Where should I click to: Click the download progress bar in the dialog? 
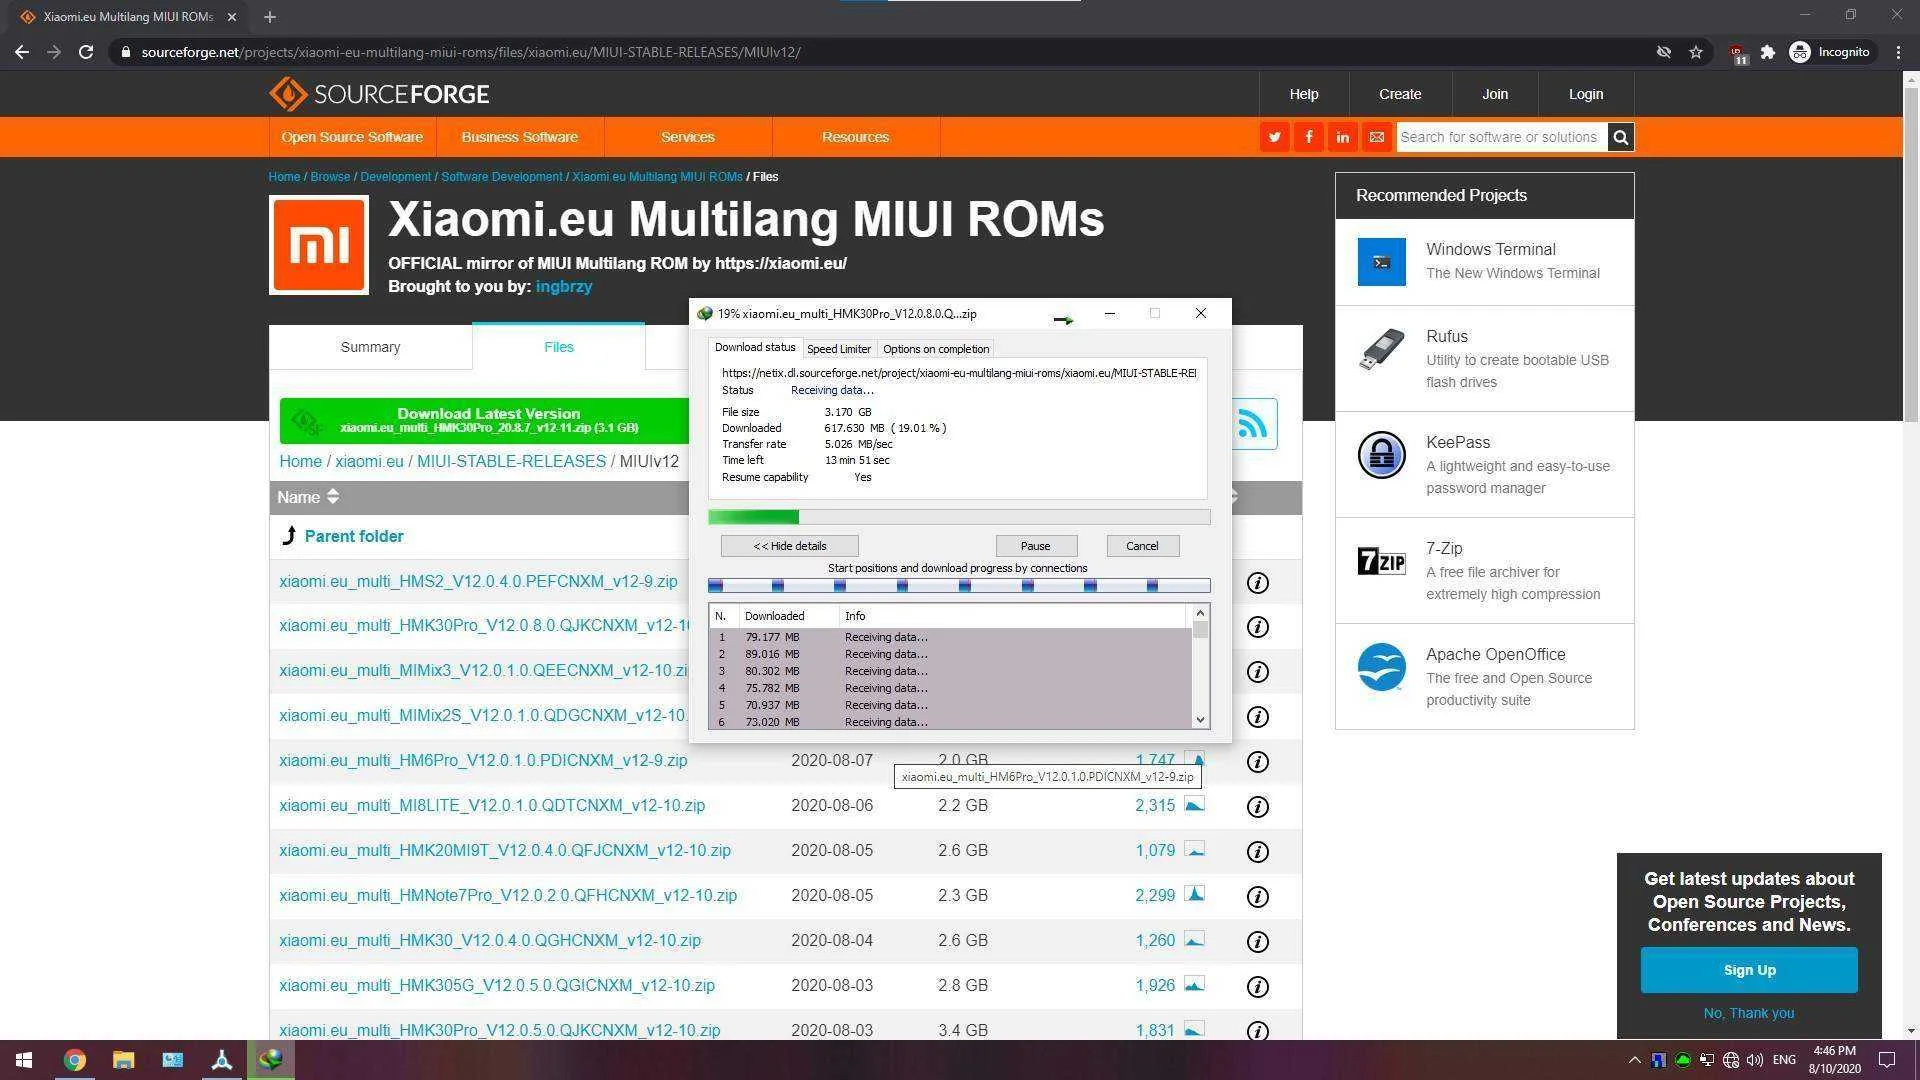pos(959,517)
